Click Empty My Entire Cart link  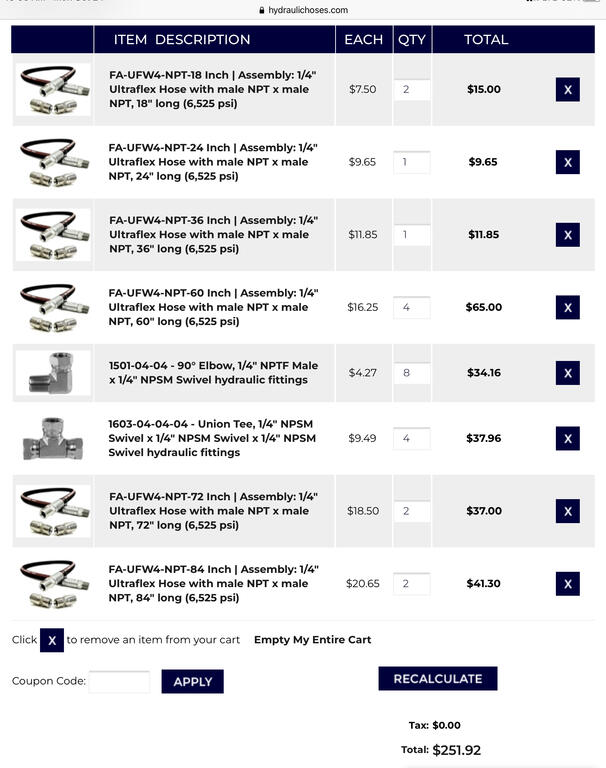point(312,640)
